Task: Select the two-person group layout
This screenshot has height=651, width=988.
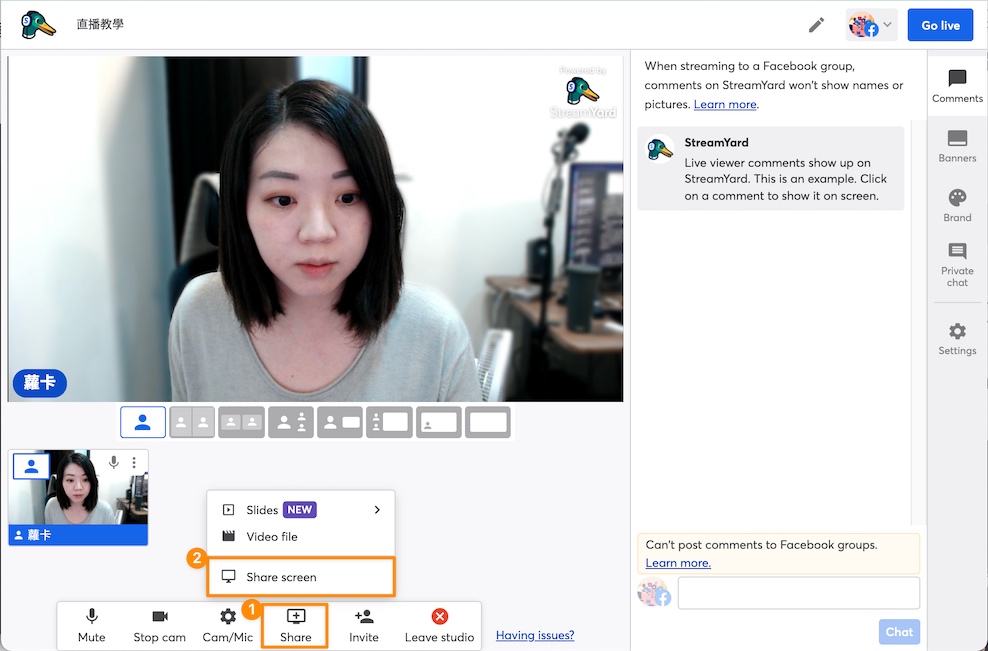Action: [241, 422]
